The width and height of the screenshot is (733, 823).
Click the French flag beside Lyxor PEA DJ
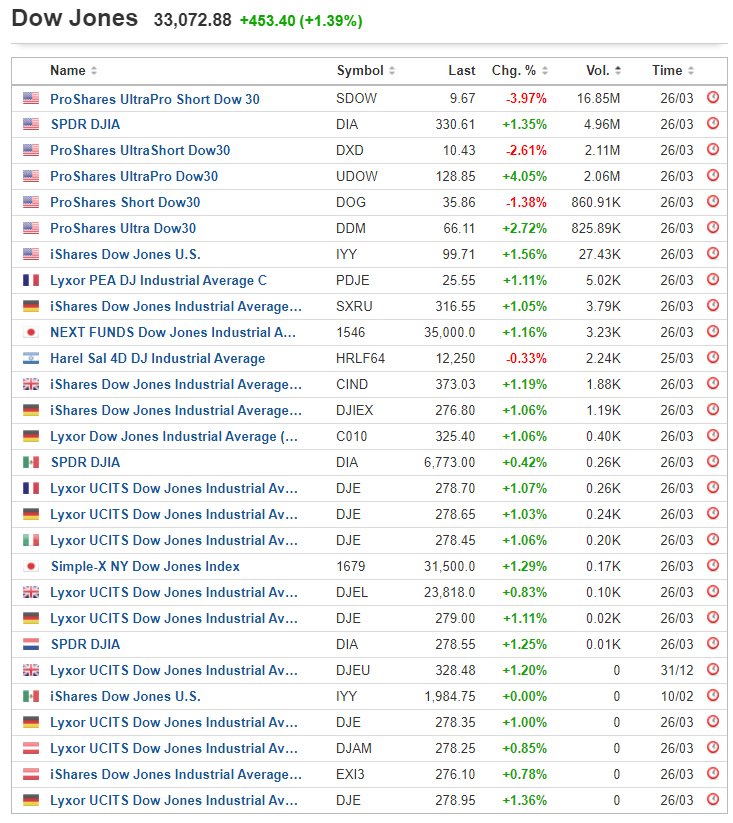[31, 280]
